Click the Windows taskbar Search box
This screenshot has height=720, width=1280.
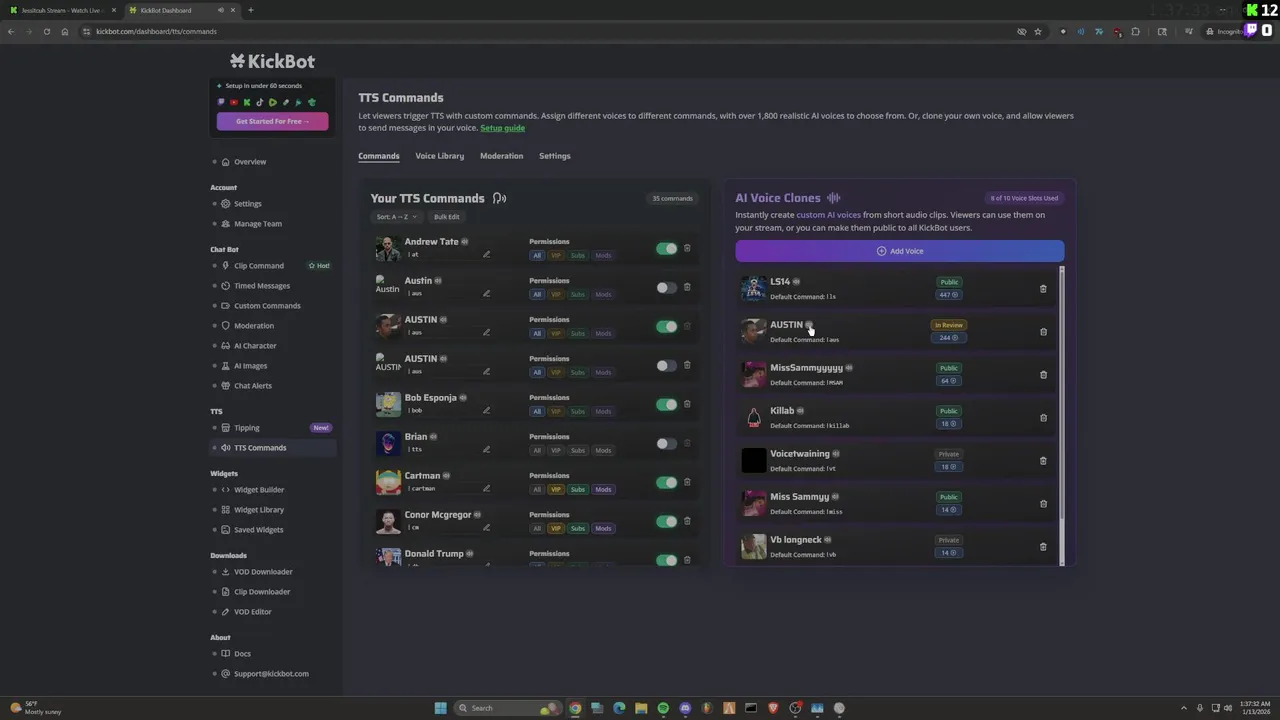pos(508,708)
